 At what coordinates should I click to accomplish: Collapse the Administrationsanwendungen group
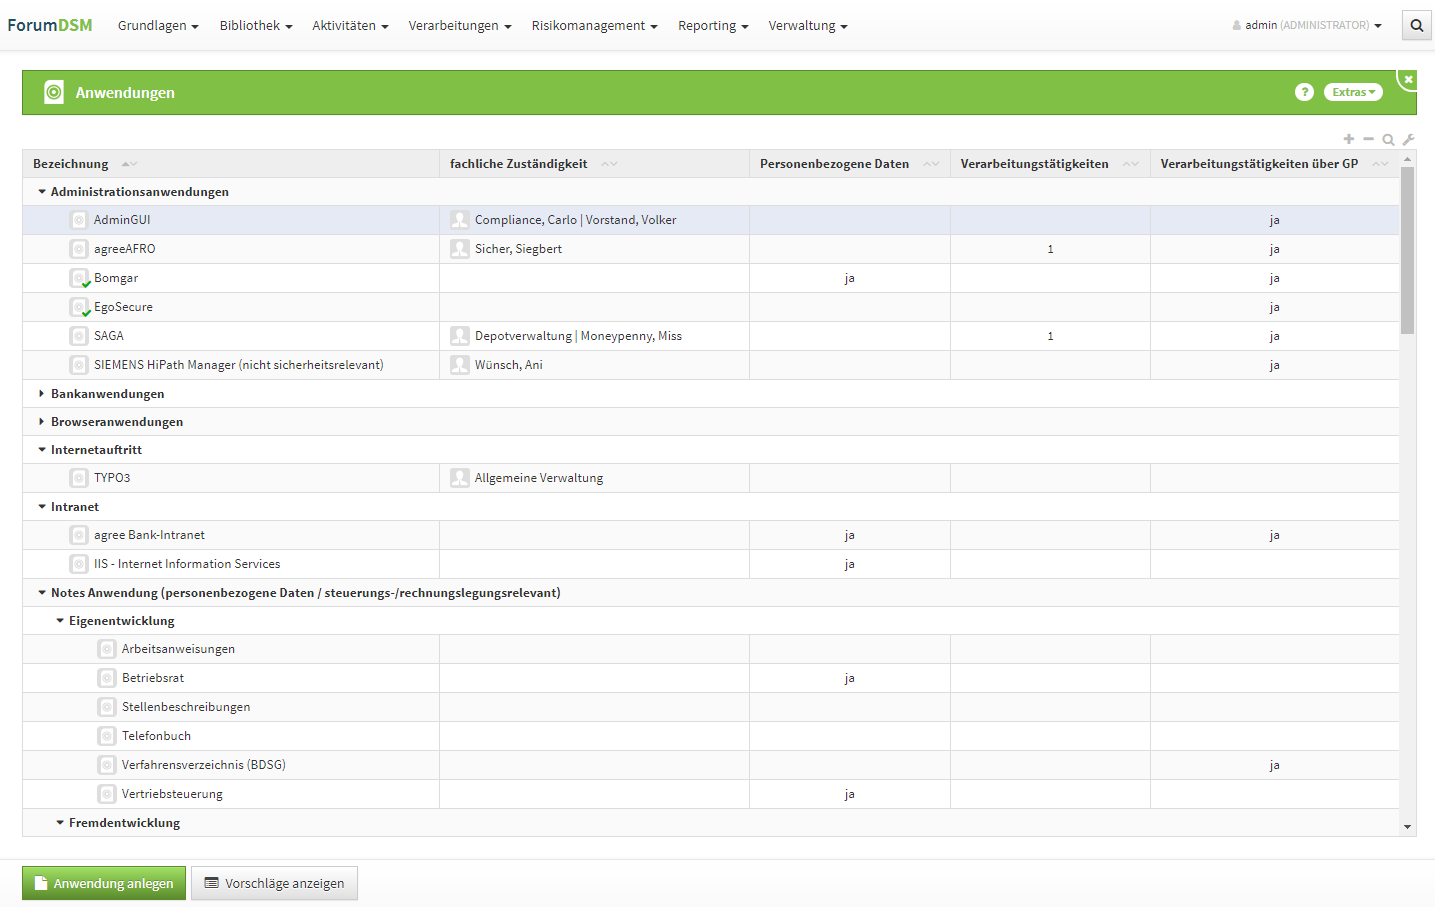tap(42, 192)
